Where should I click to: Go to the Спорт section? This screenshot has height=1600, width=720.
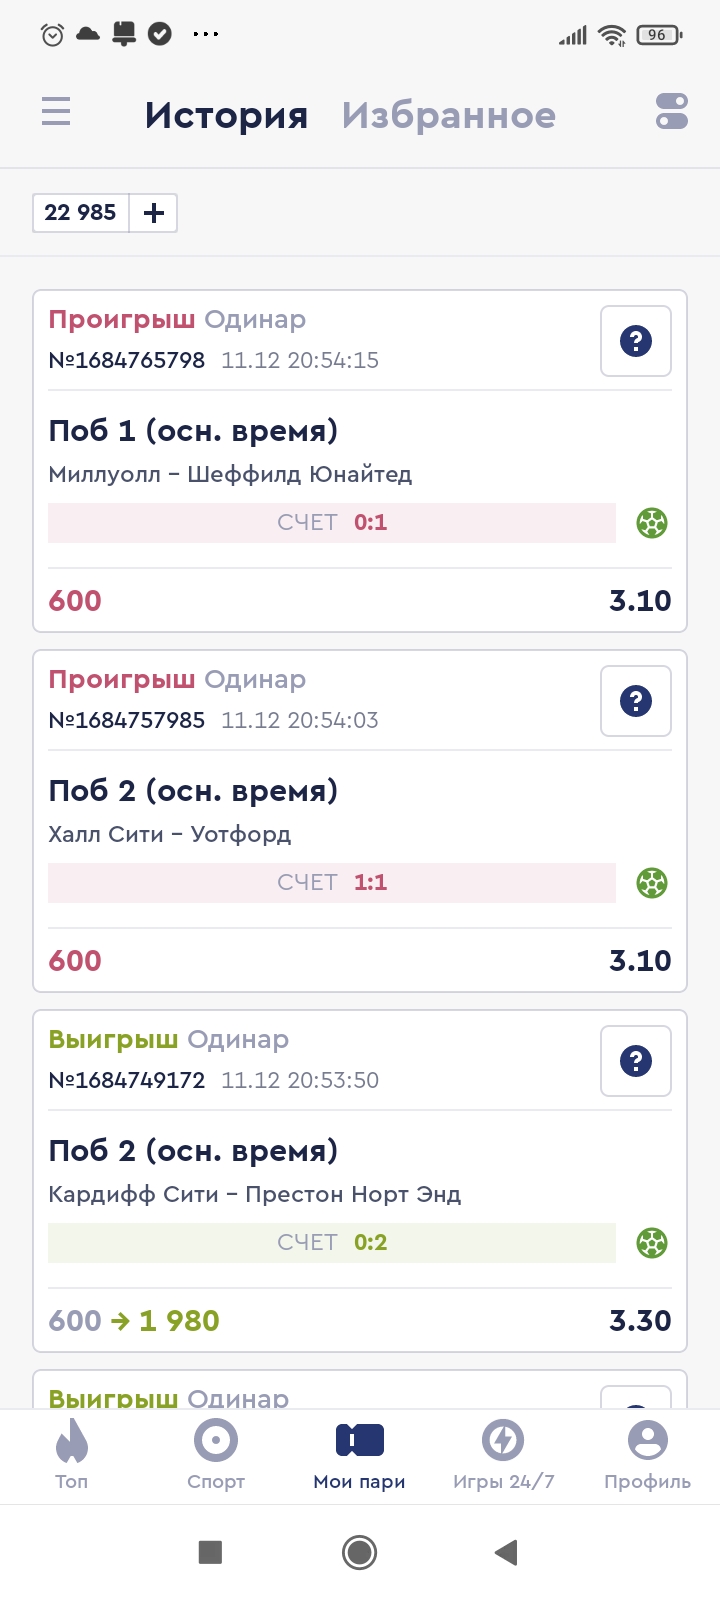tap(216, 1455)
